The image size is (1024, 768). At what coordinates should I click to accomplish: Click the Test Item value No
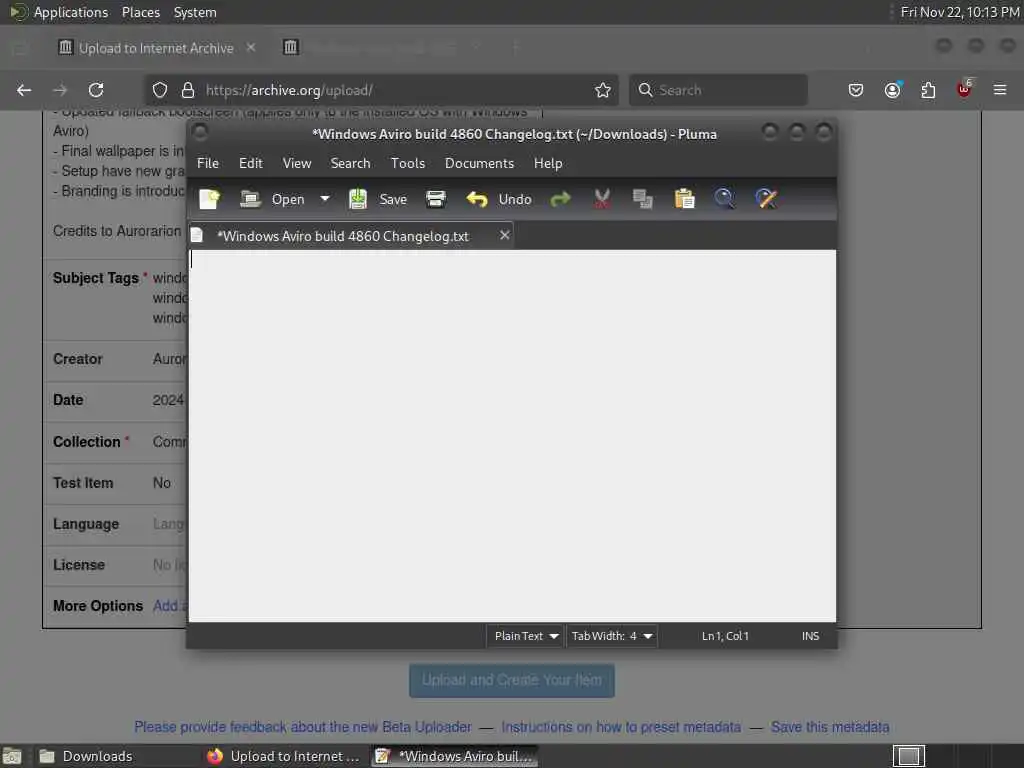(162, 483)
